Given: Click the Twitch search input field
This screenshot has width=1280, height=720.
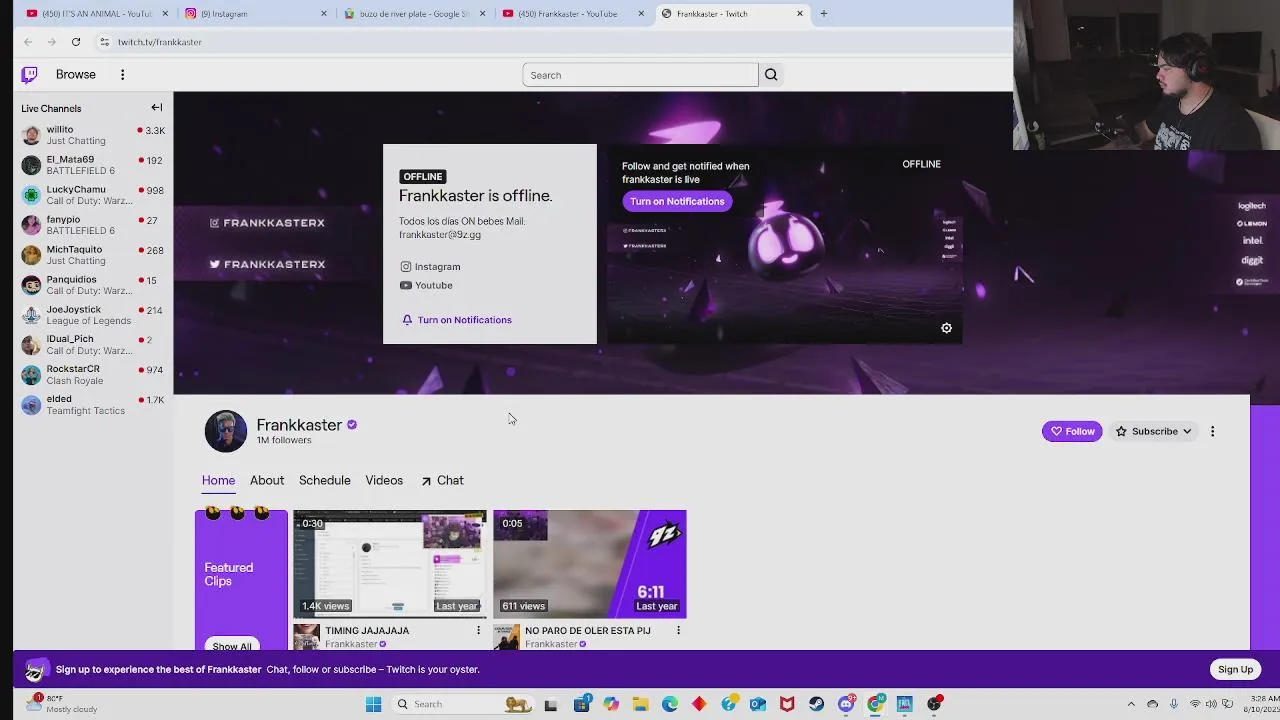Looking at the screenshot, I should pos(640,75).
